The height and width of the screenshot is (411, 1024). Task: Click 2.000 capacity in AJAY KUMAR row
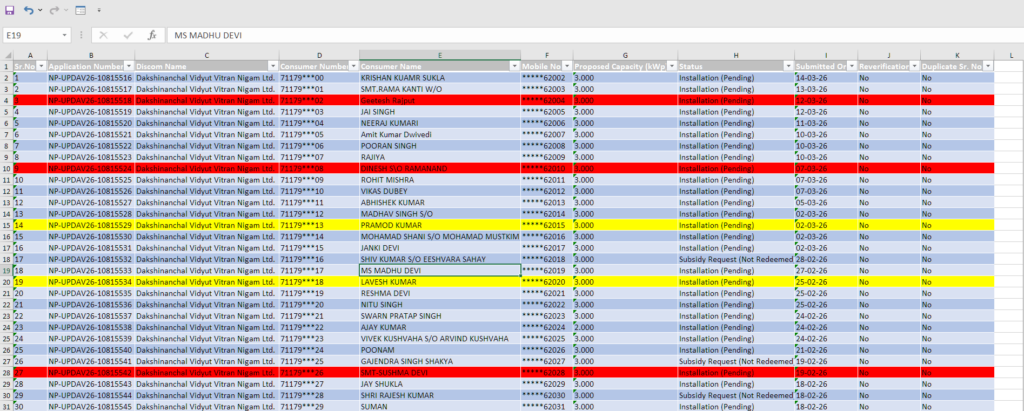click(626, 327)
